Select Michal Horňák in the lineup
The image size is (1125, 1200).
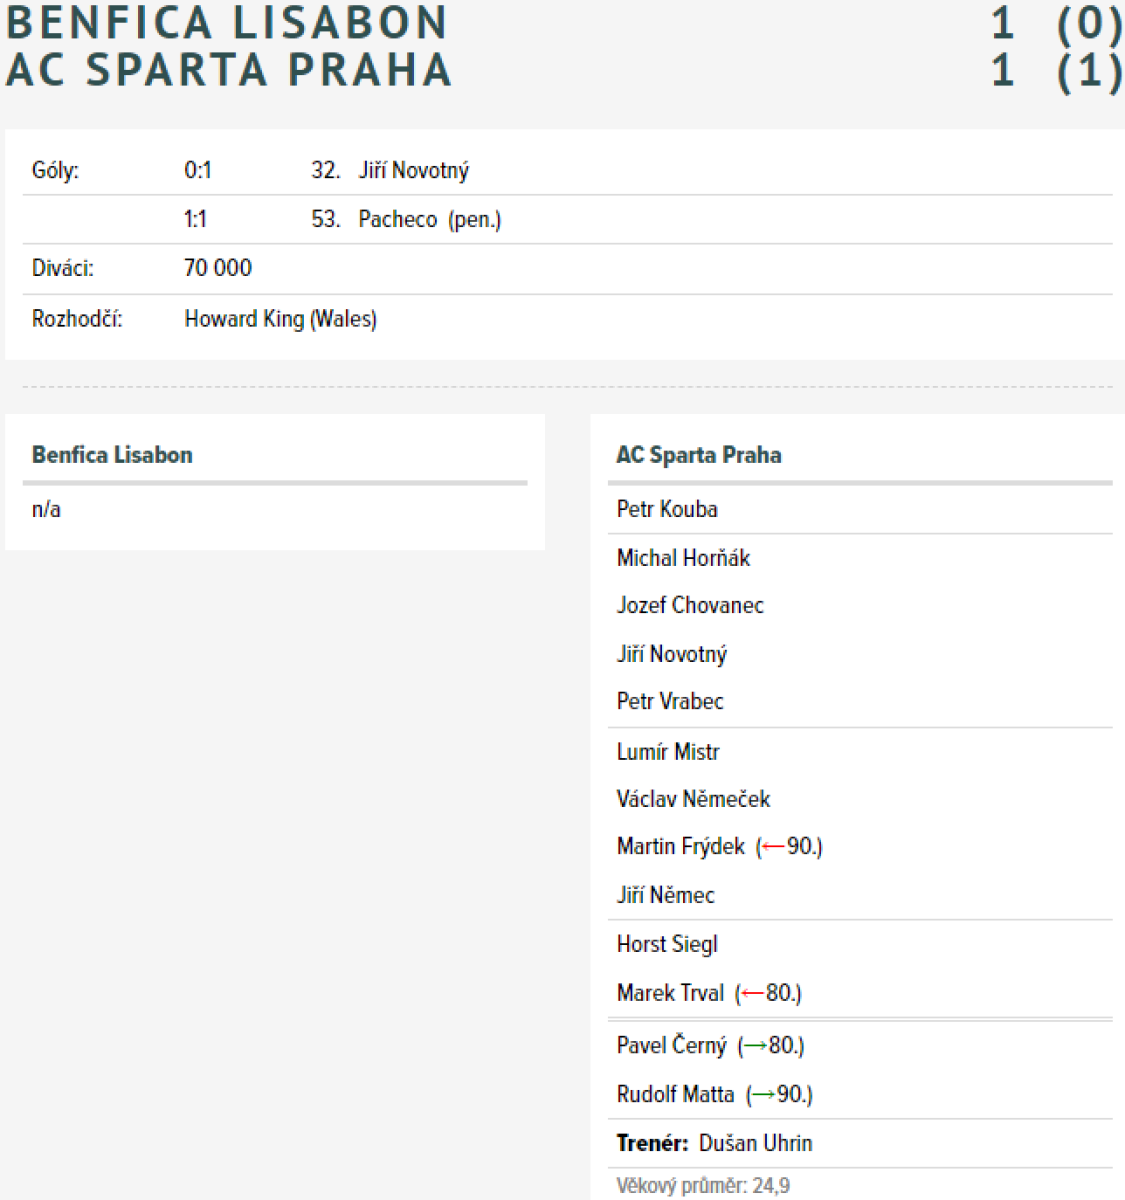pyautogui.click(x=683, y=558)
